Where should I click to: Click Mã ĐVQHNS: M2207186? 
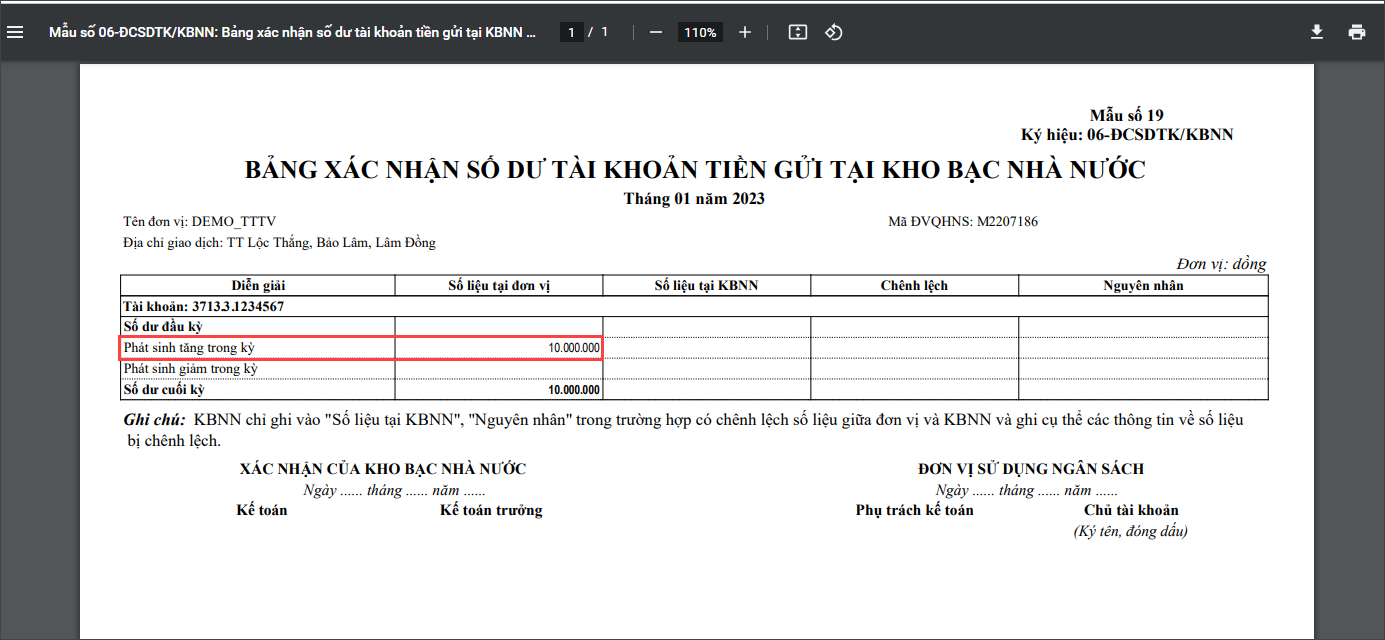(963, 221)
